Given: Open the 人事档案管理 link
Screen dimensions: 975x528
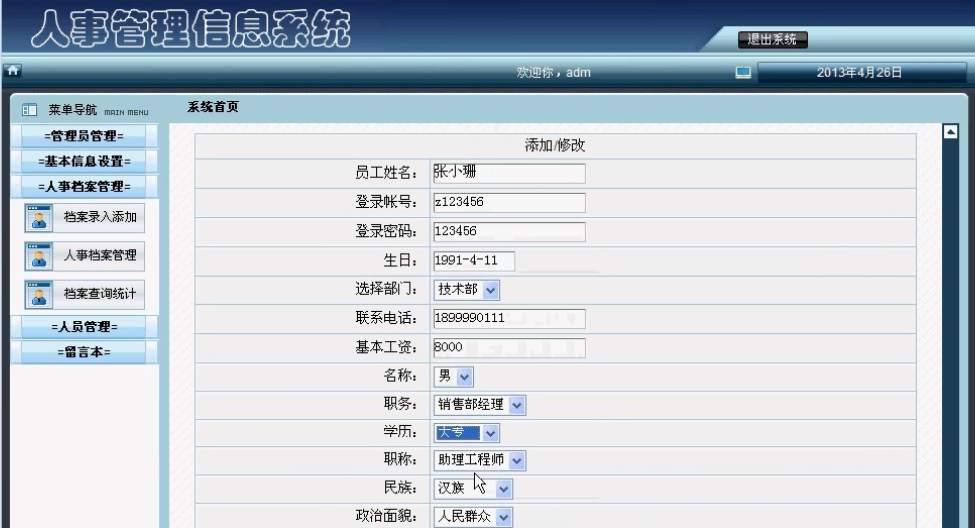Looking at the screenshot, I should coord(100,255).
